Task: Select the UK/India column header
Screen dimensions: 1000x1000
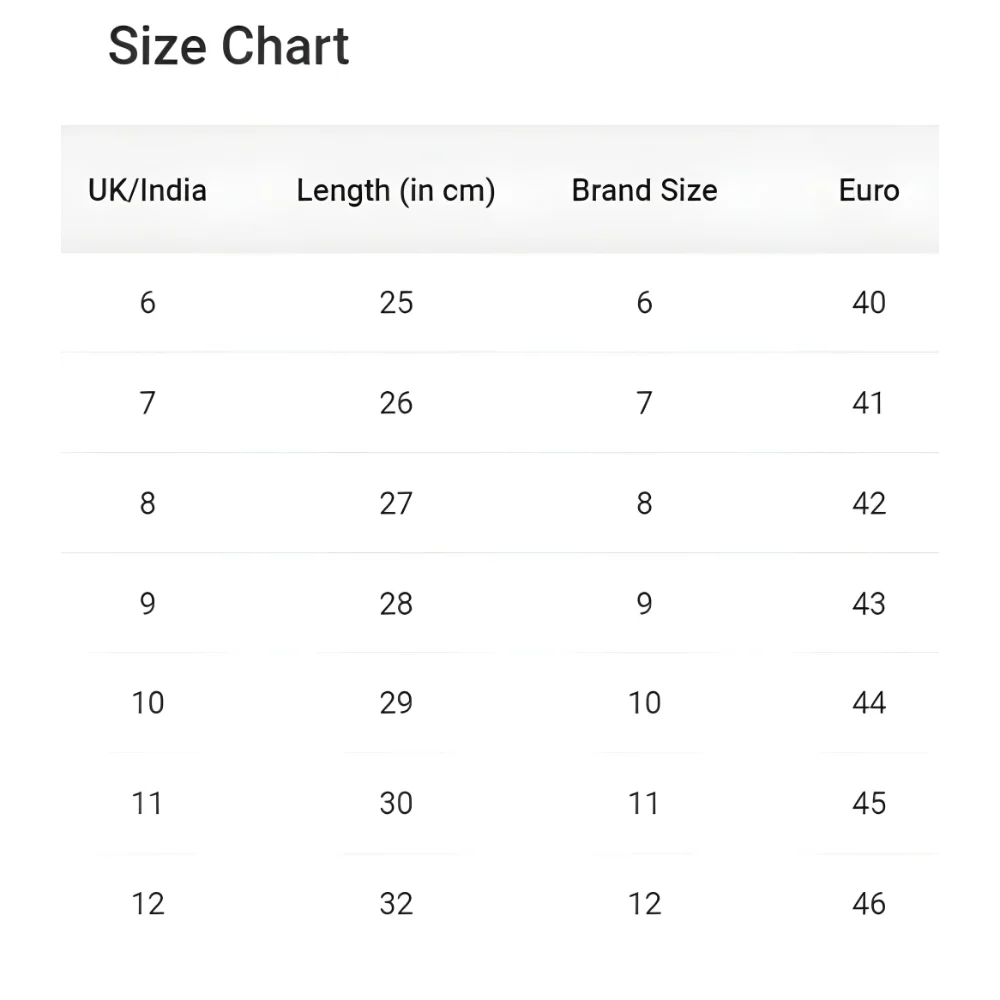Action: click(147, 190)
